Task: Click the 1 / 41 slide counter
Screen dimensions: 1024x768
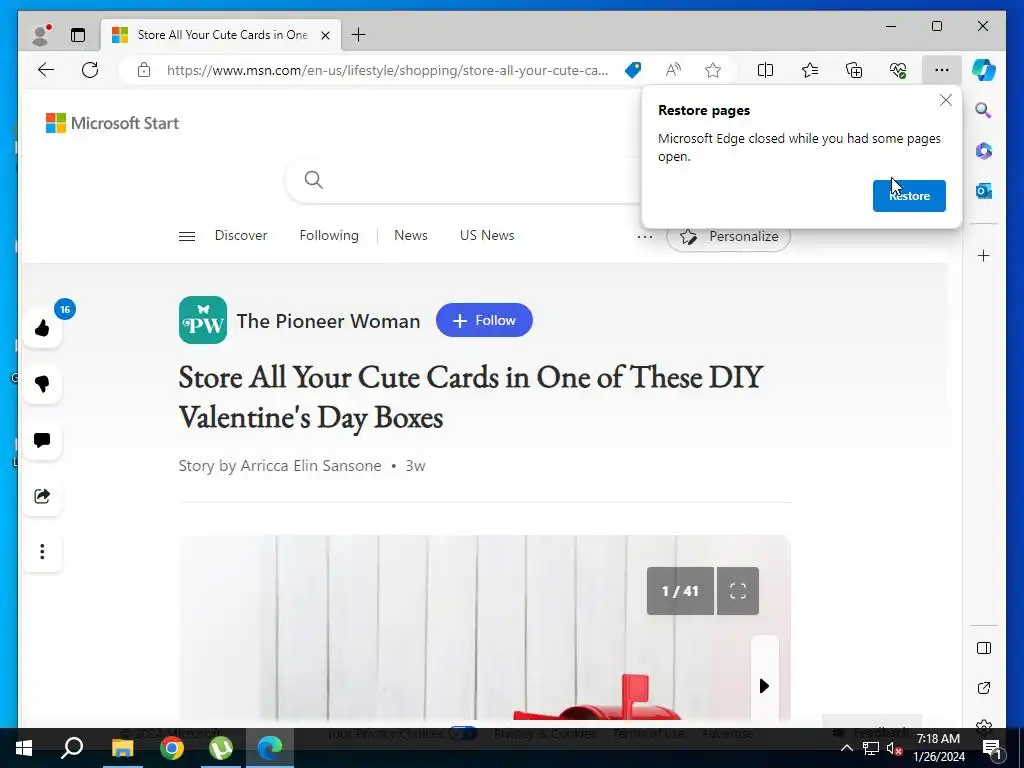Action: [680, 591]
